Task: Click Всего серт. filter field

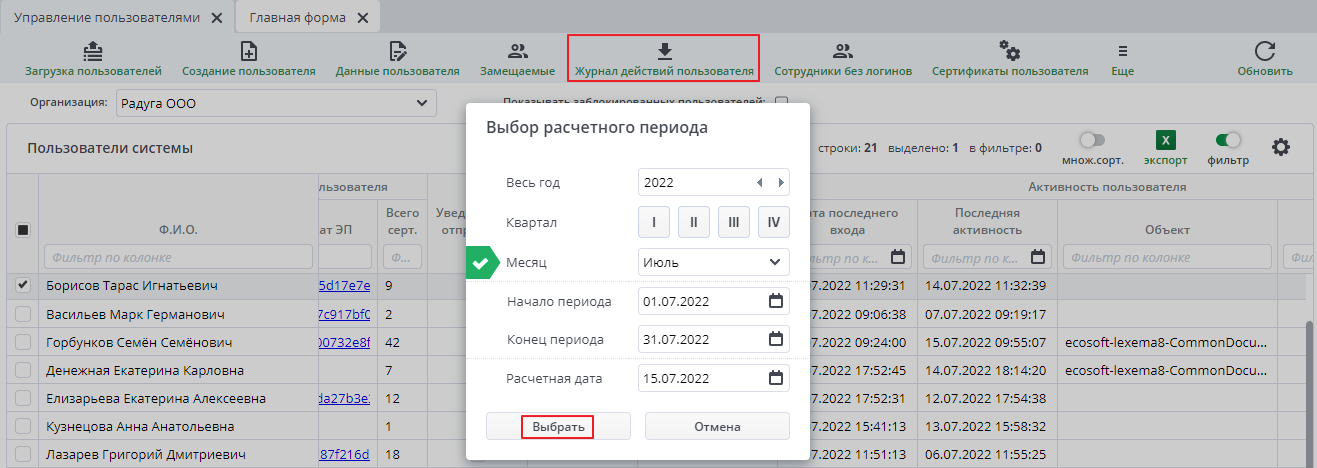Action: (403, 258)
